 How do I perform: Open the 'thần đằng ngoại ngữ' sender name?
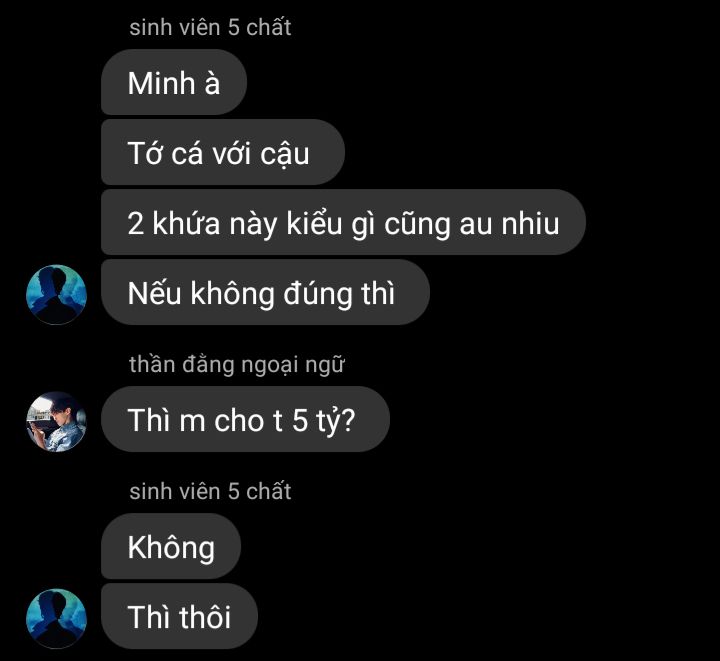click(x=236, y=365)
